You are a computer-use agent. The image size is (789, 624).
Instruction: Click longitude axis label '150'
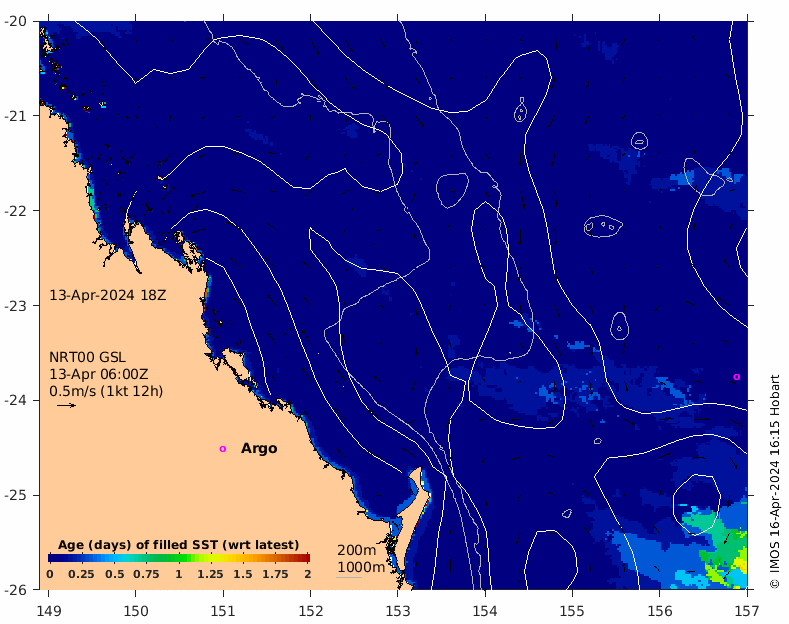pos(136,611)
